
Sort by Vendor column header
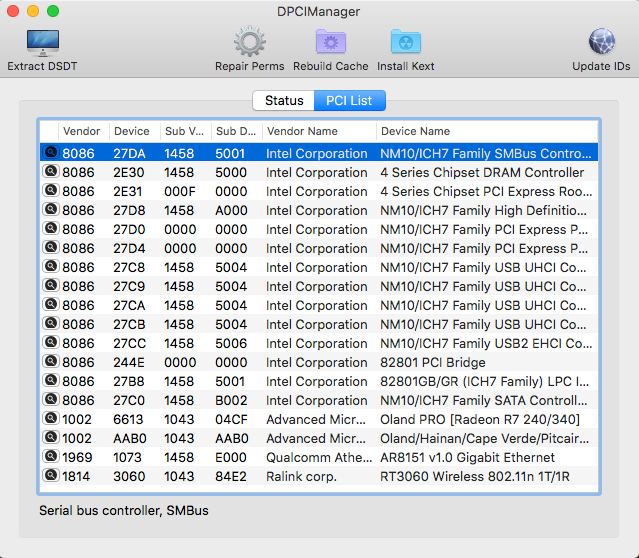82,131
